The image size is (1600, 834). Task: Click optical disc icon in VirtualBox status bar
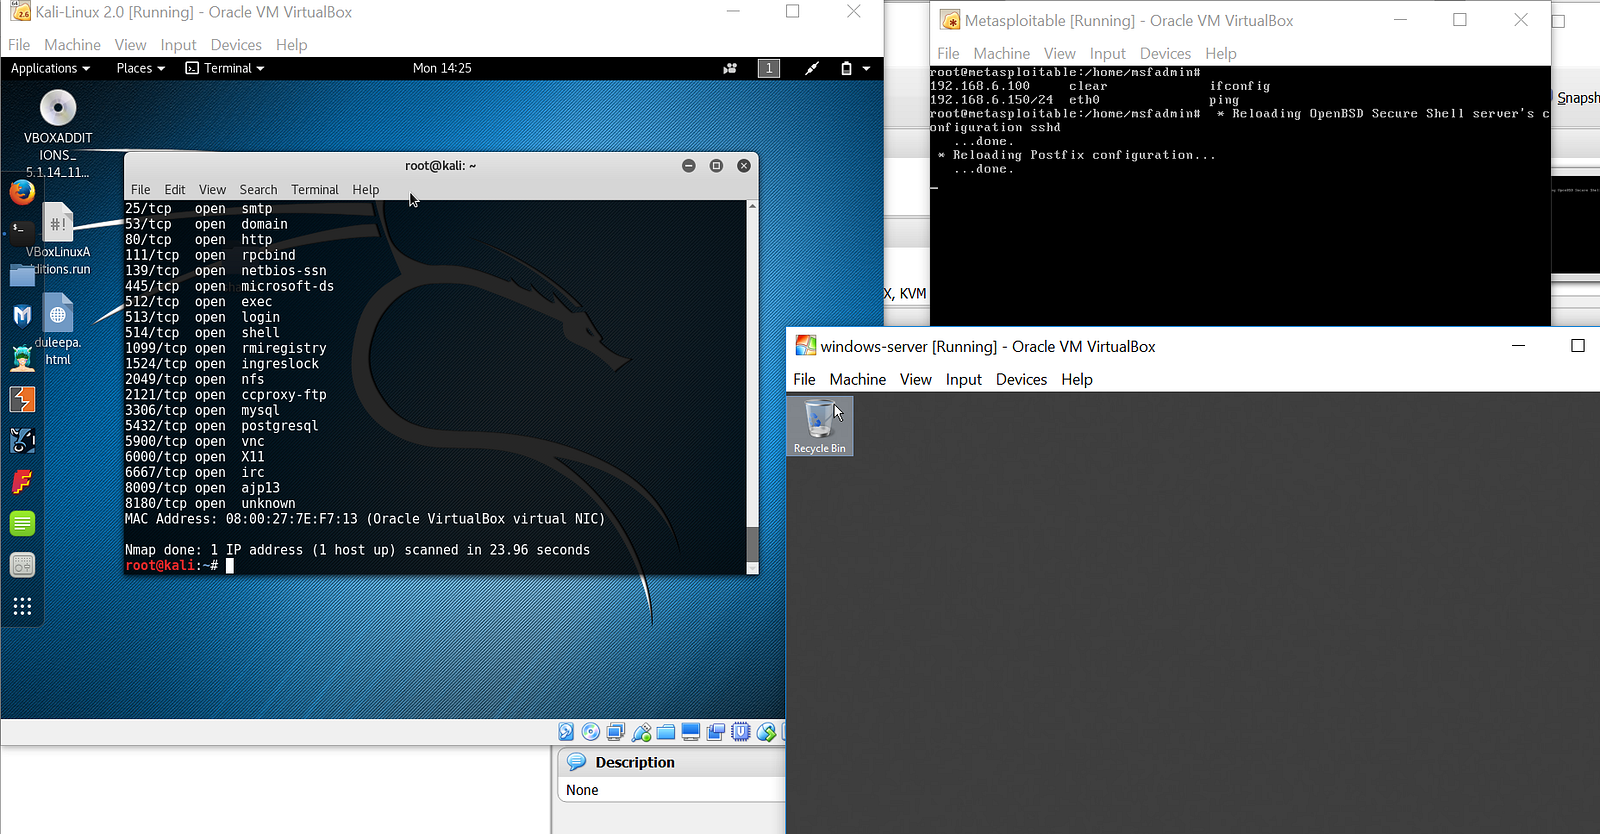click(x=591, y=732)
